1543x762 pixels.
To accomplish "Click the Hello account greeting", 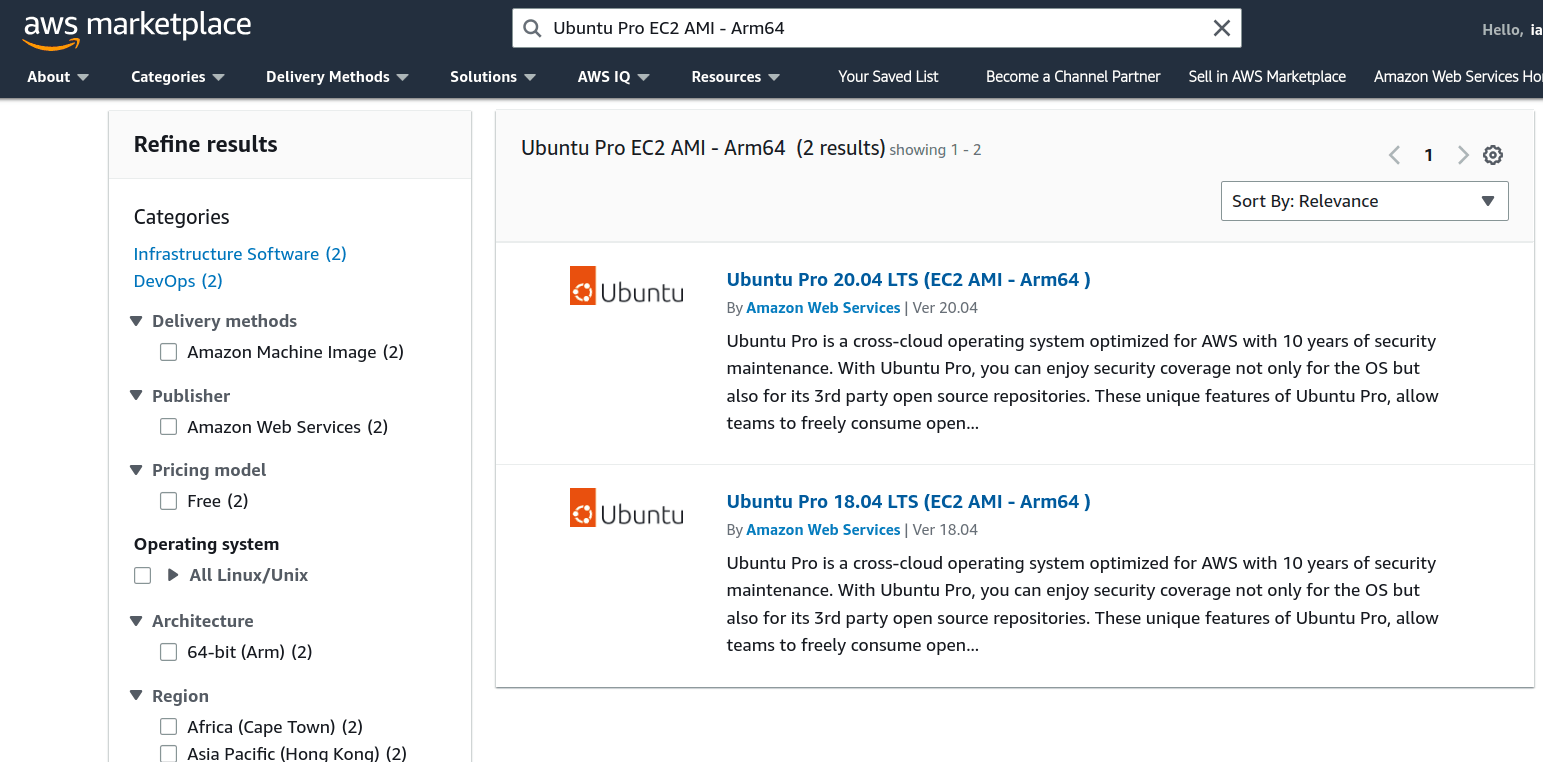I will pos(1512,30).
